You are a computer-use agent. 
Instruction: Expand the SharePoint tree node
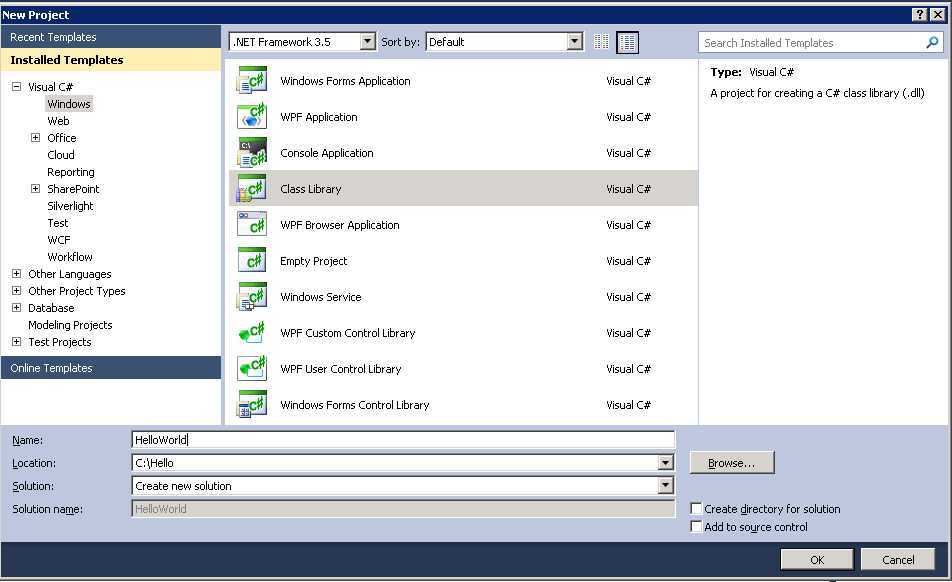[x=36, y=189]
